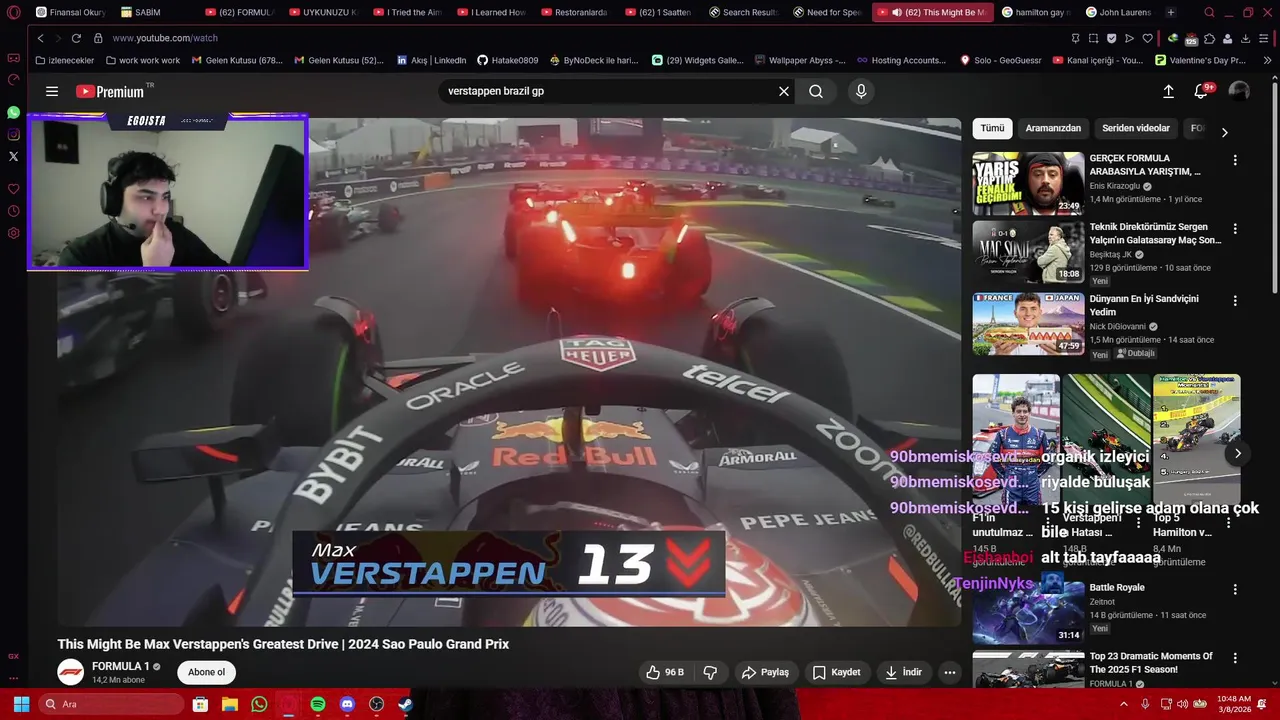Screen dimensions: 1280x720
Task: Select the Aramanızdan filter chip
Action: pos(1053,128)
